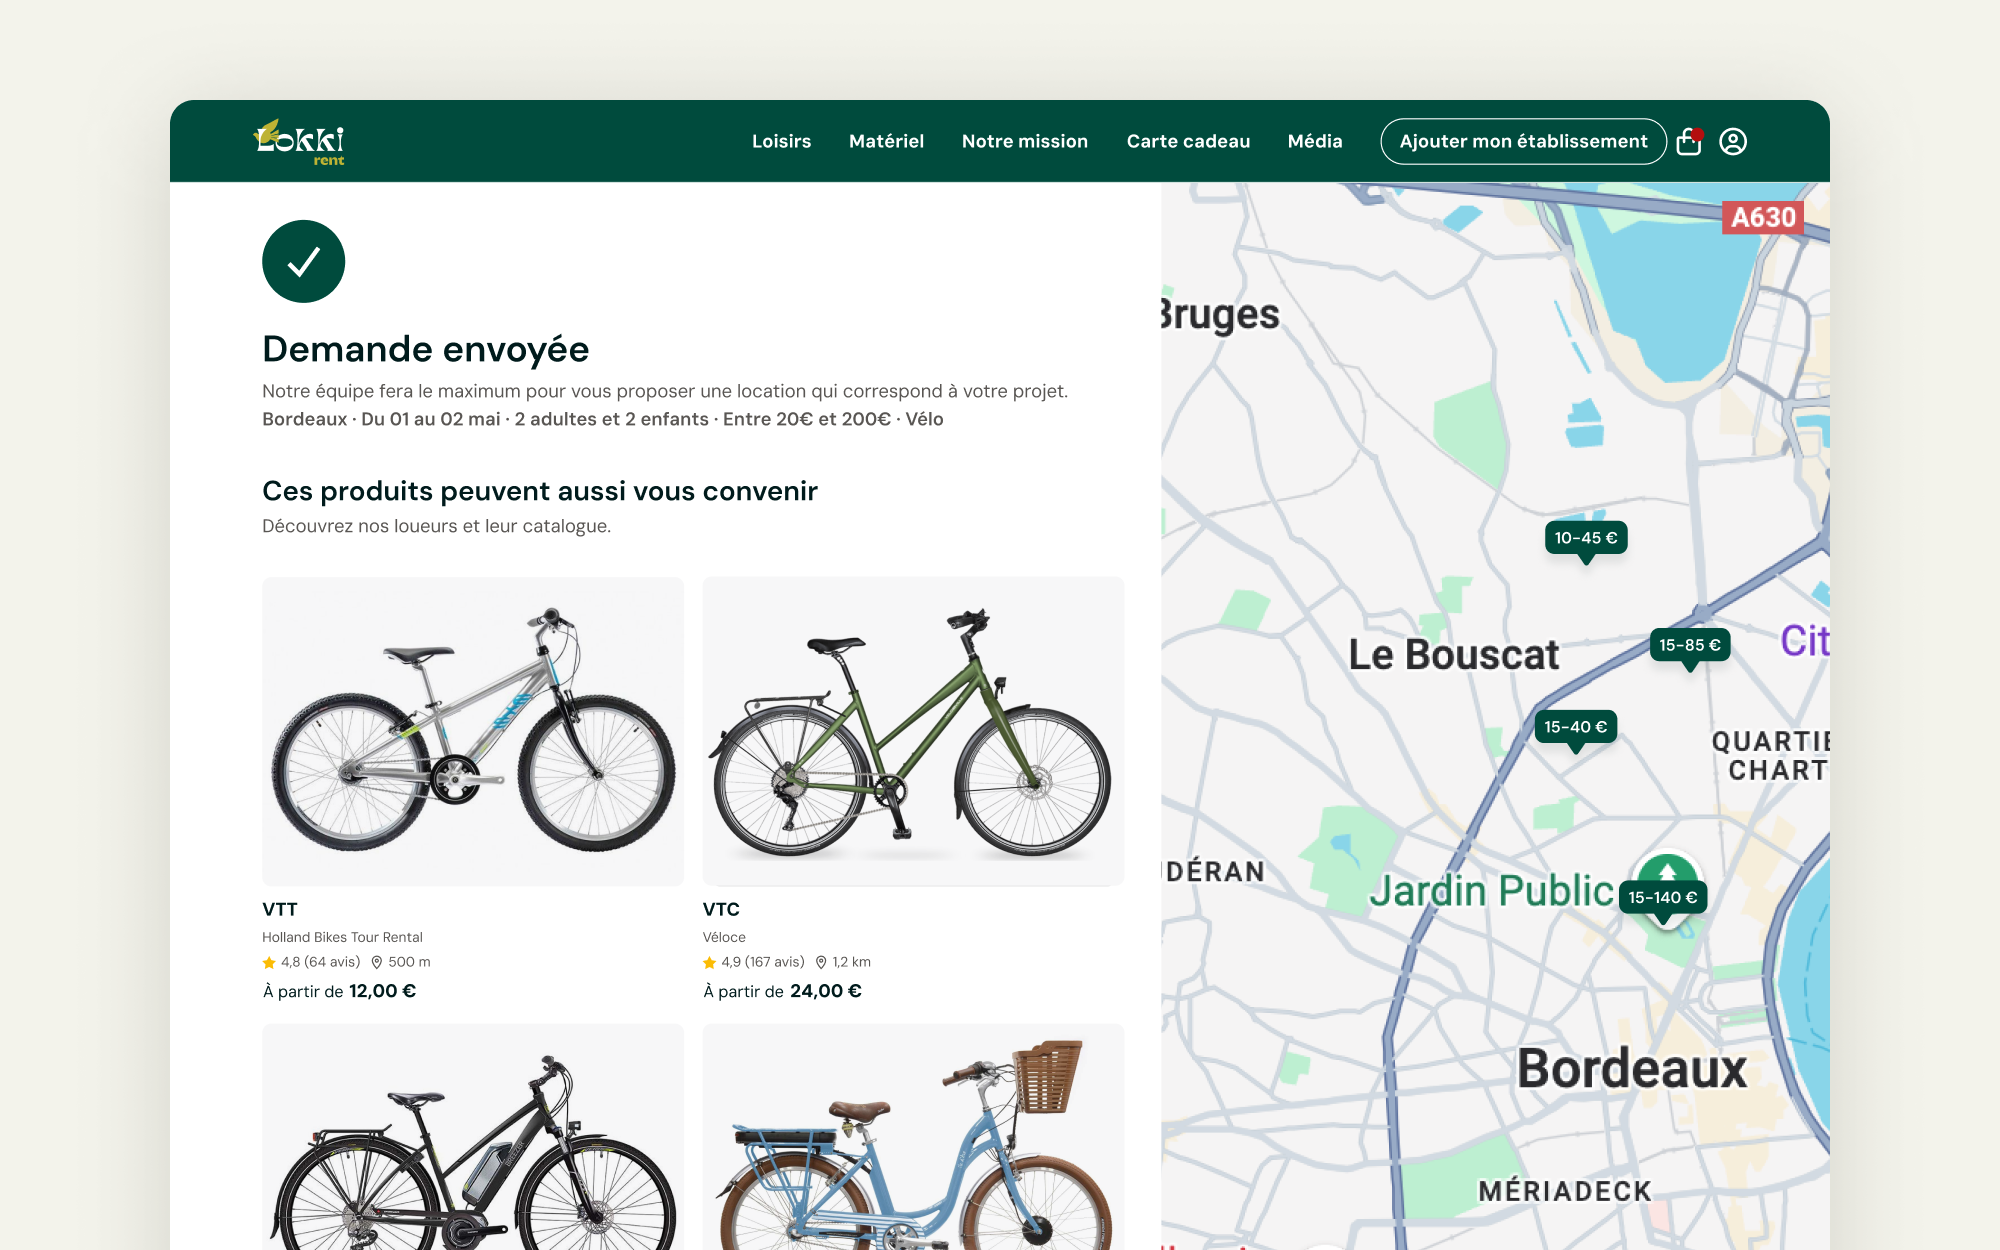Screen dimensions: 2000x1250
Task: Click the green checkmark confirmation icon
Action: pyautogui.click(x=304, y=262)
